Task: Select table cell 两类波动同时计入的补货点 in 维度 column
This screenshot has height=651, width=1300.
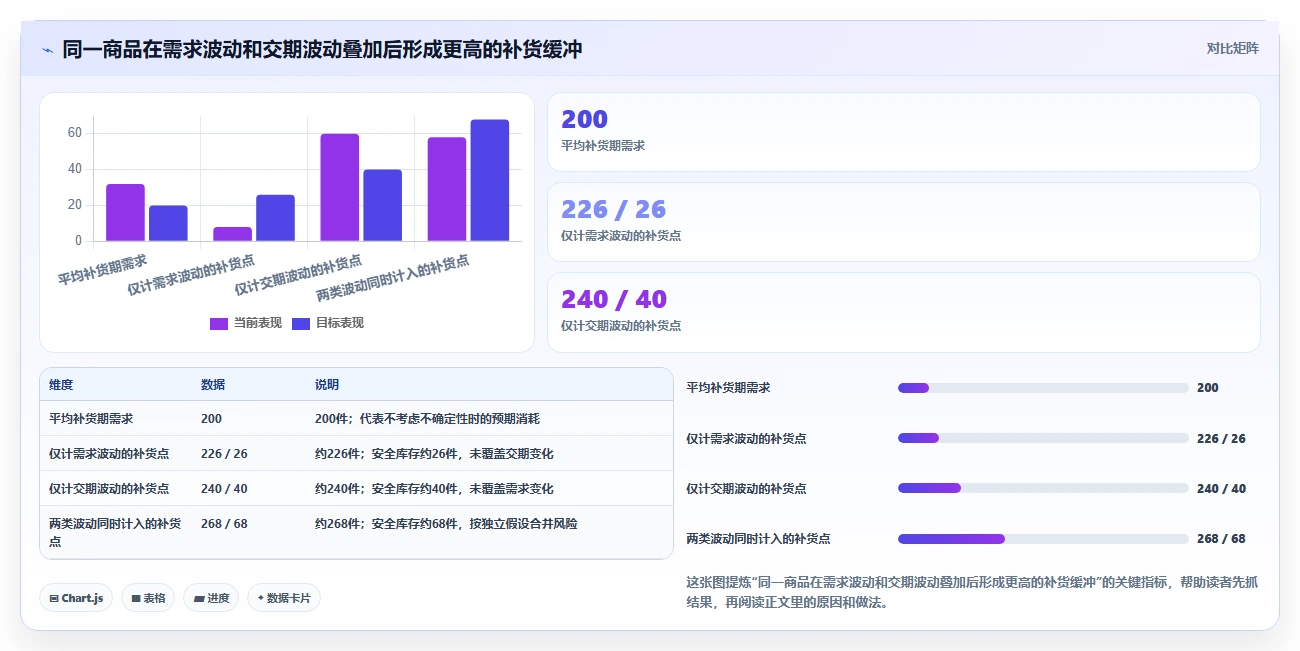Action: 115,532
